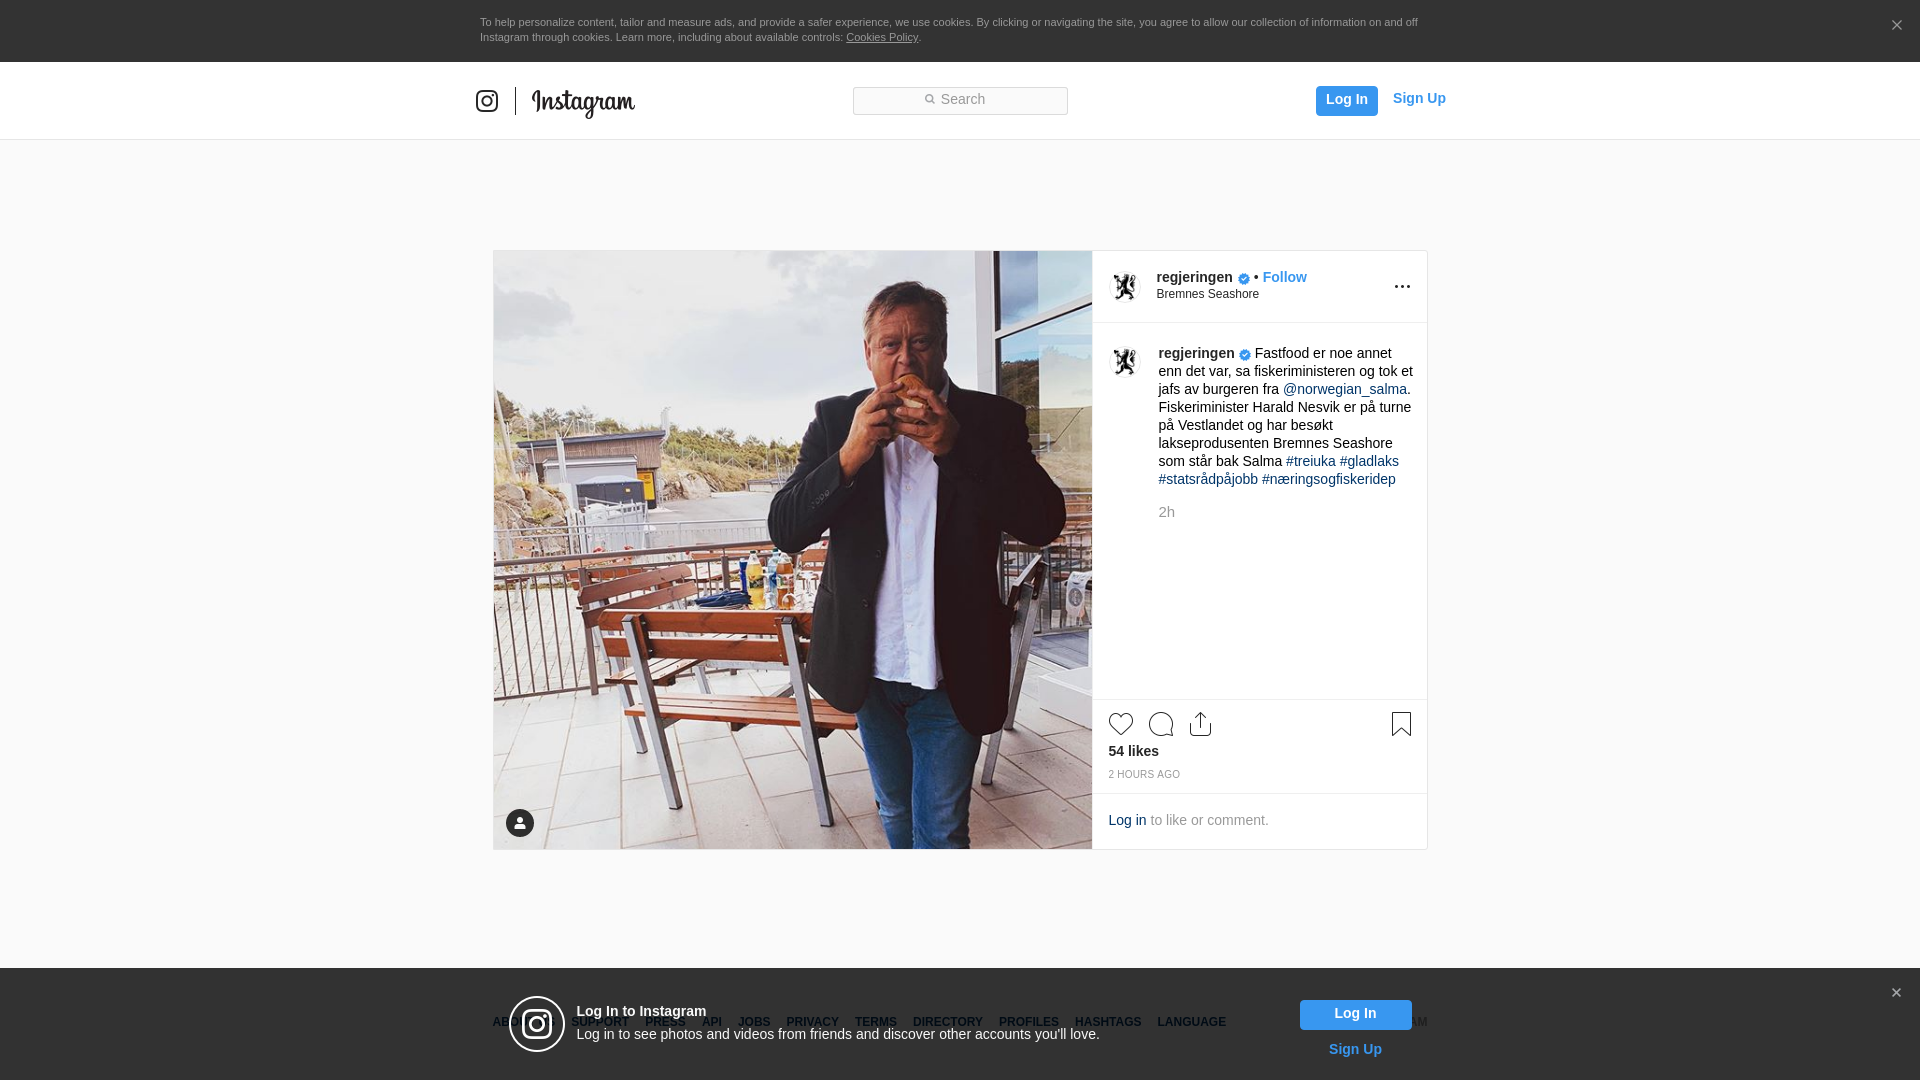Click the Instagram wordmark logo
Image resolution: width=1920 pixels, height=1080 pixels.
click(x=583, y=102)
